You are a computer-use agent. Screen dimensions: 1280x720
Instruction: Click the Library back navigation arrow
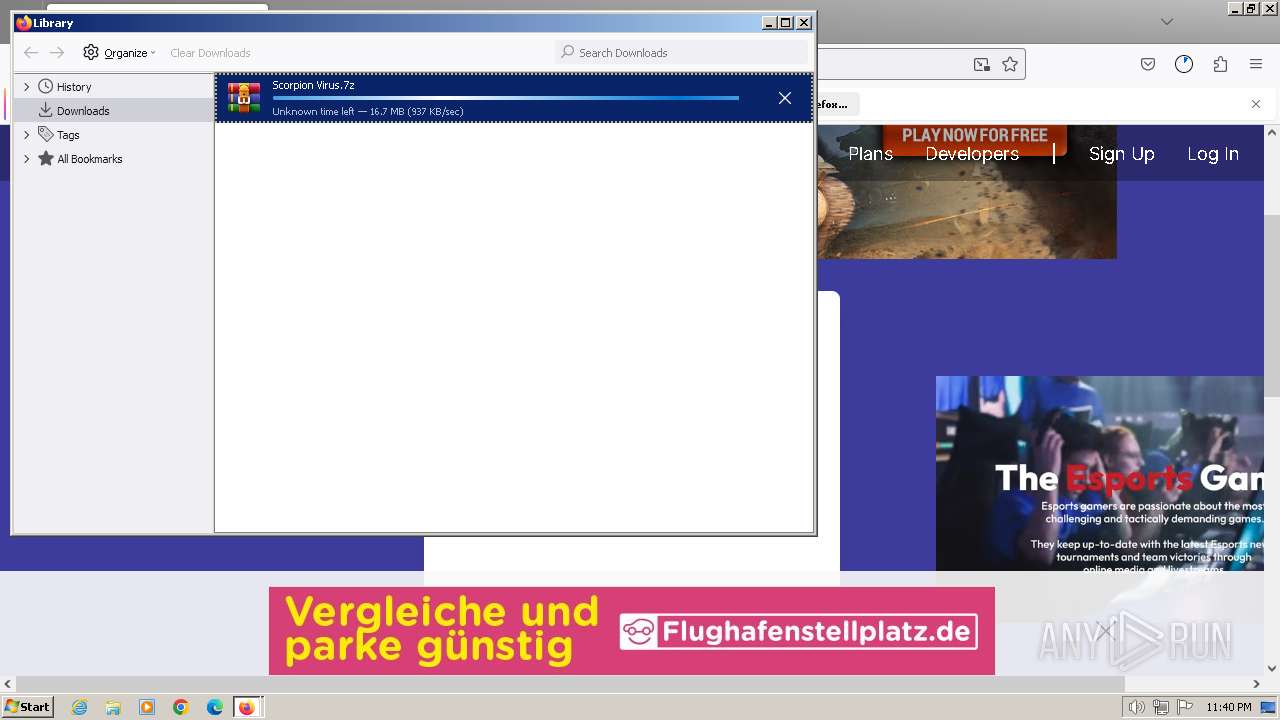pyautogui.click(x=31, y=52)
